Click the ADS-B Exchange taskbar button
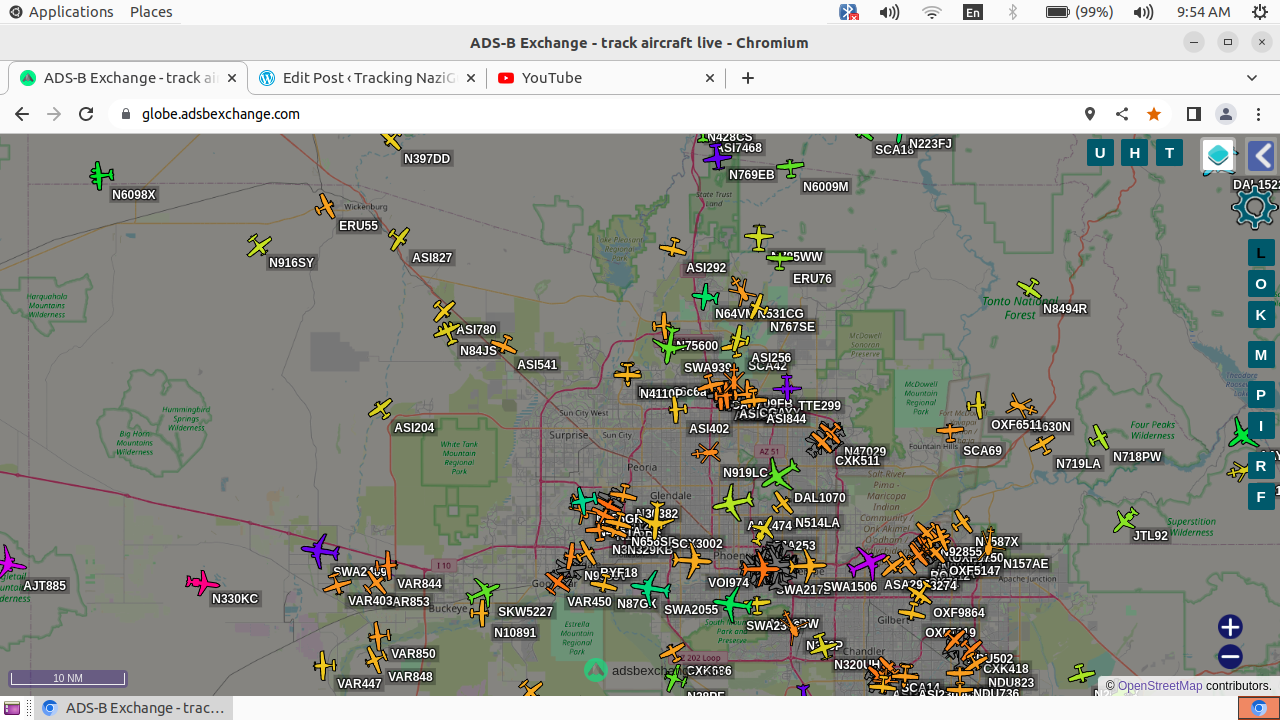The image size is (1280, 720). [x=134, y=708]
